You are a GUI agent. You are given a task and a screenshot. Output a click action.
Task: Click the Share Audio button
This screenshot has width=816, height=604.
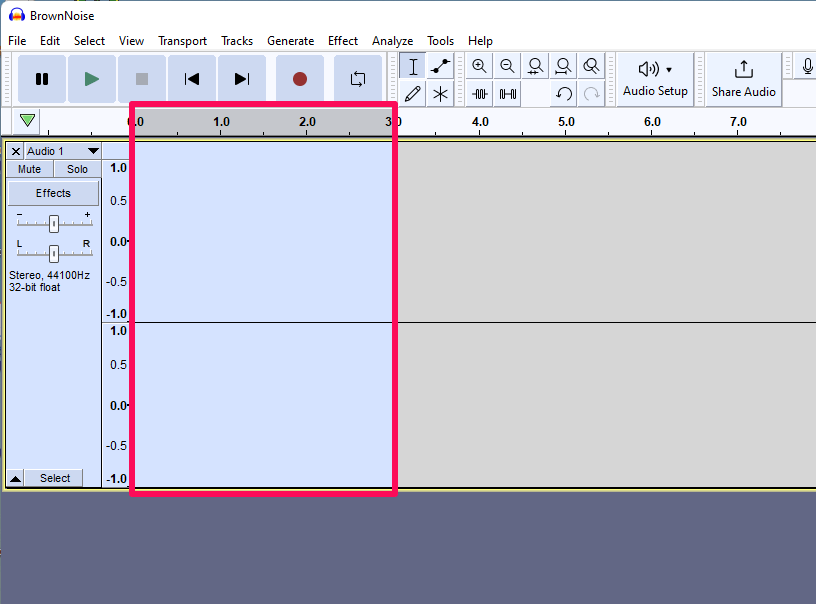744,79
